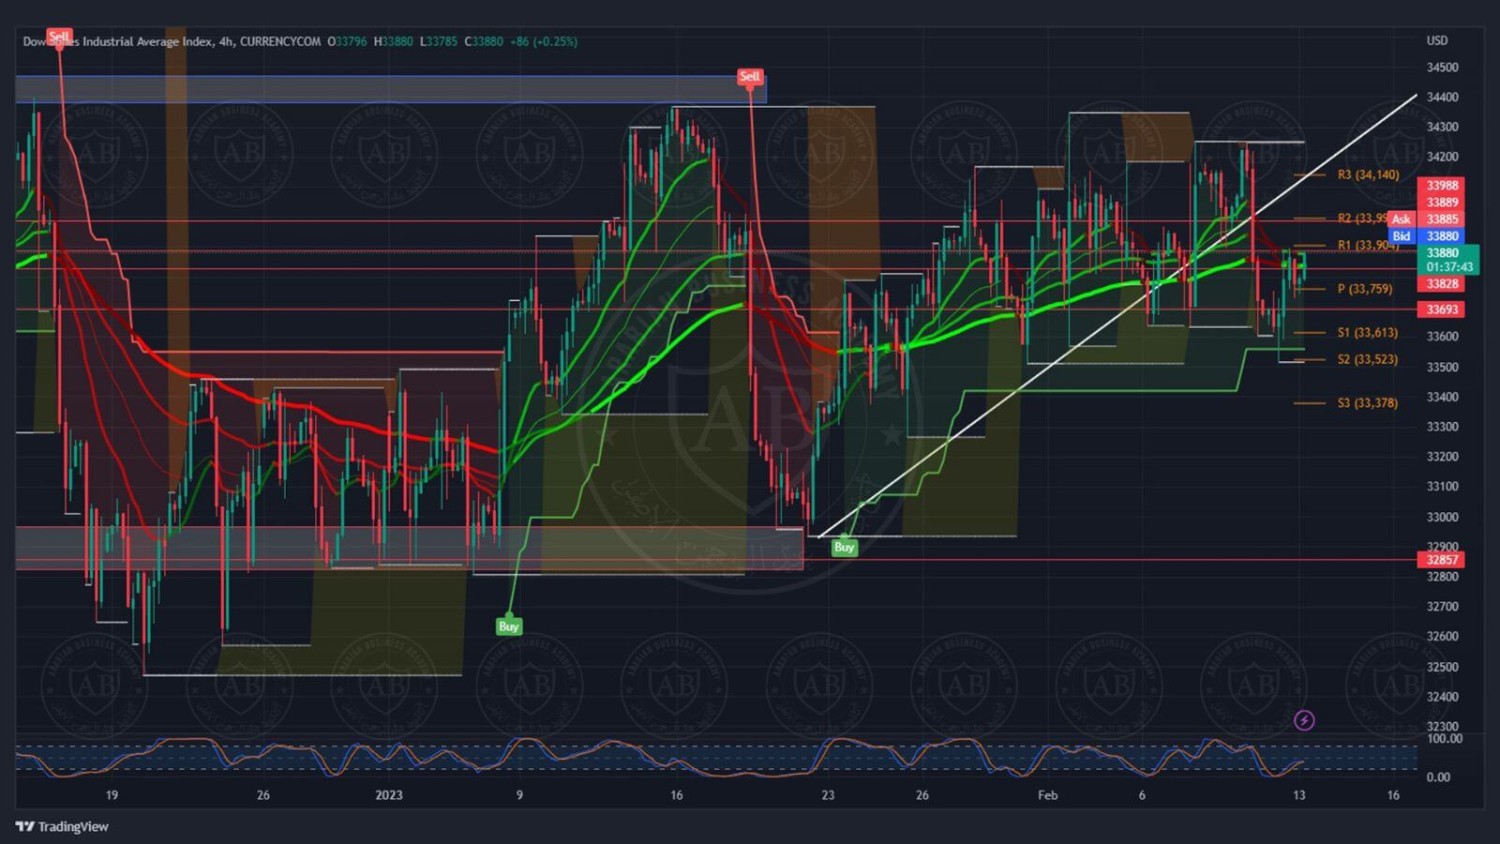This screenshot has height=844, width=1500.
Task: Select the Buy marker above date 9
Action: pos(508,626)
